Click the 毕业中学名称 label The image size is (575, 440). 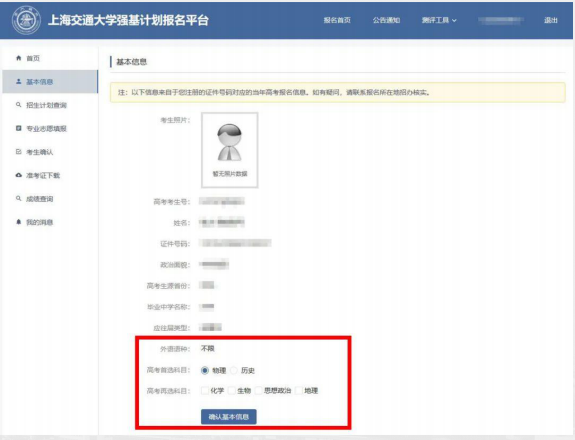(x=168, y=307)
